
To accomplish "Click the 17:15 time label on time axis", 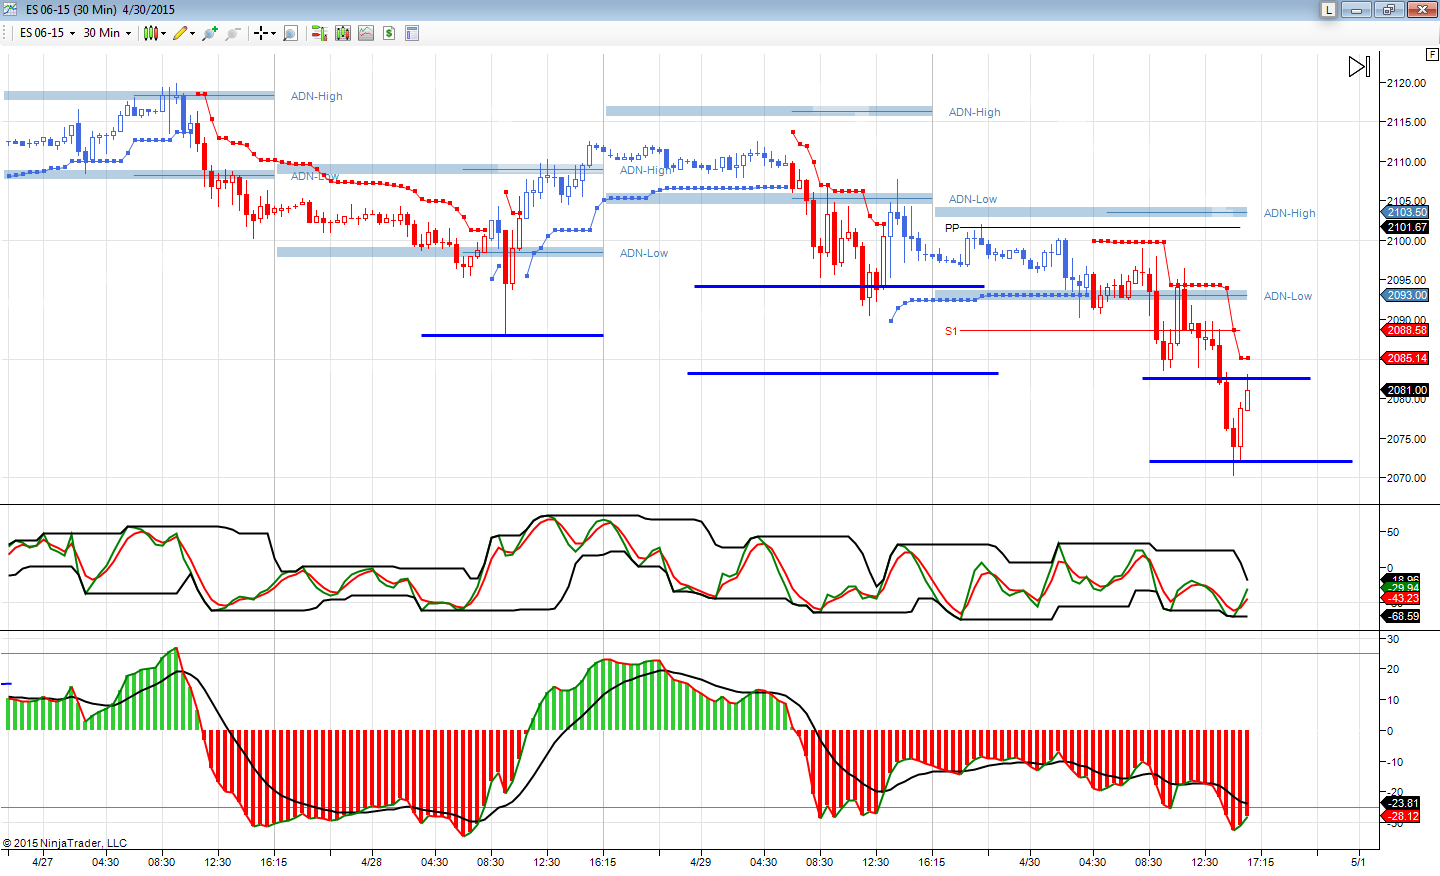I will 1261,862.
